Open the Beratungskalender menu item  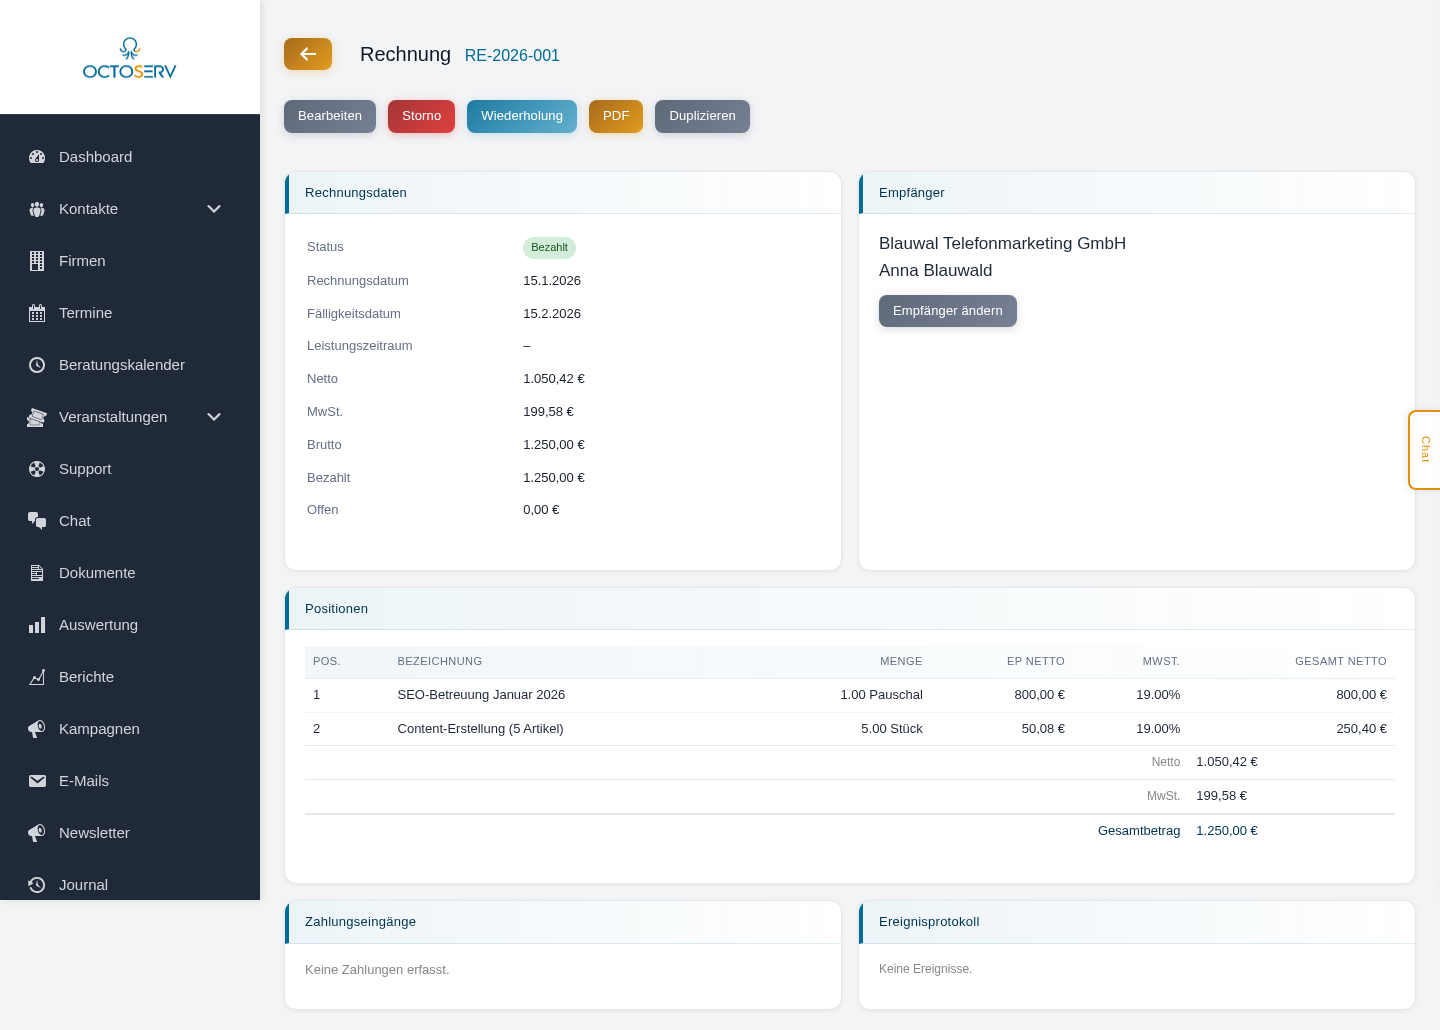pos(130,365)
